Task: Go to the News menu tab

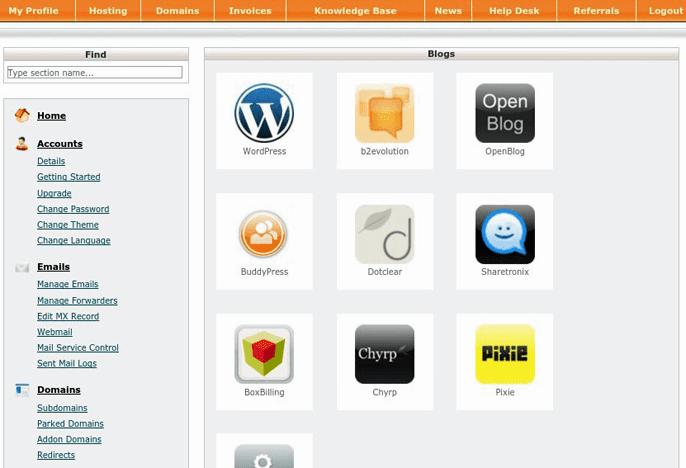Action: pos(448,10)
